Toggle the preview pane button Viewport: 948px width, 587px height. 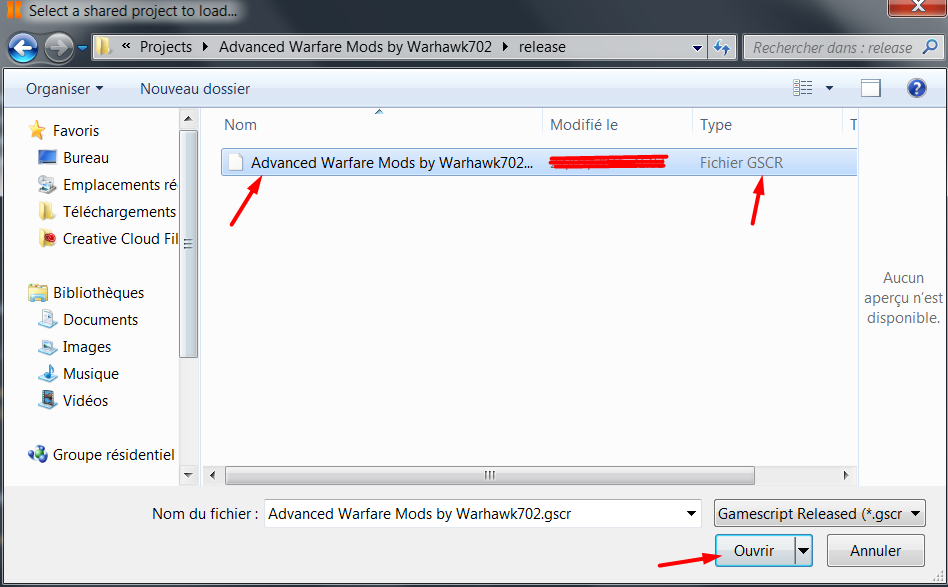pyautogui.click(x=871, y=88)
